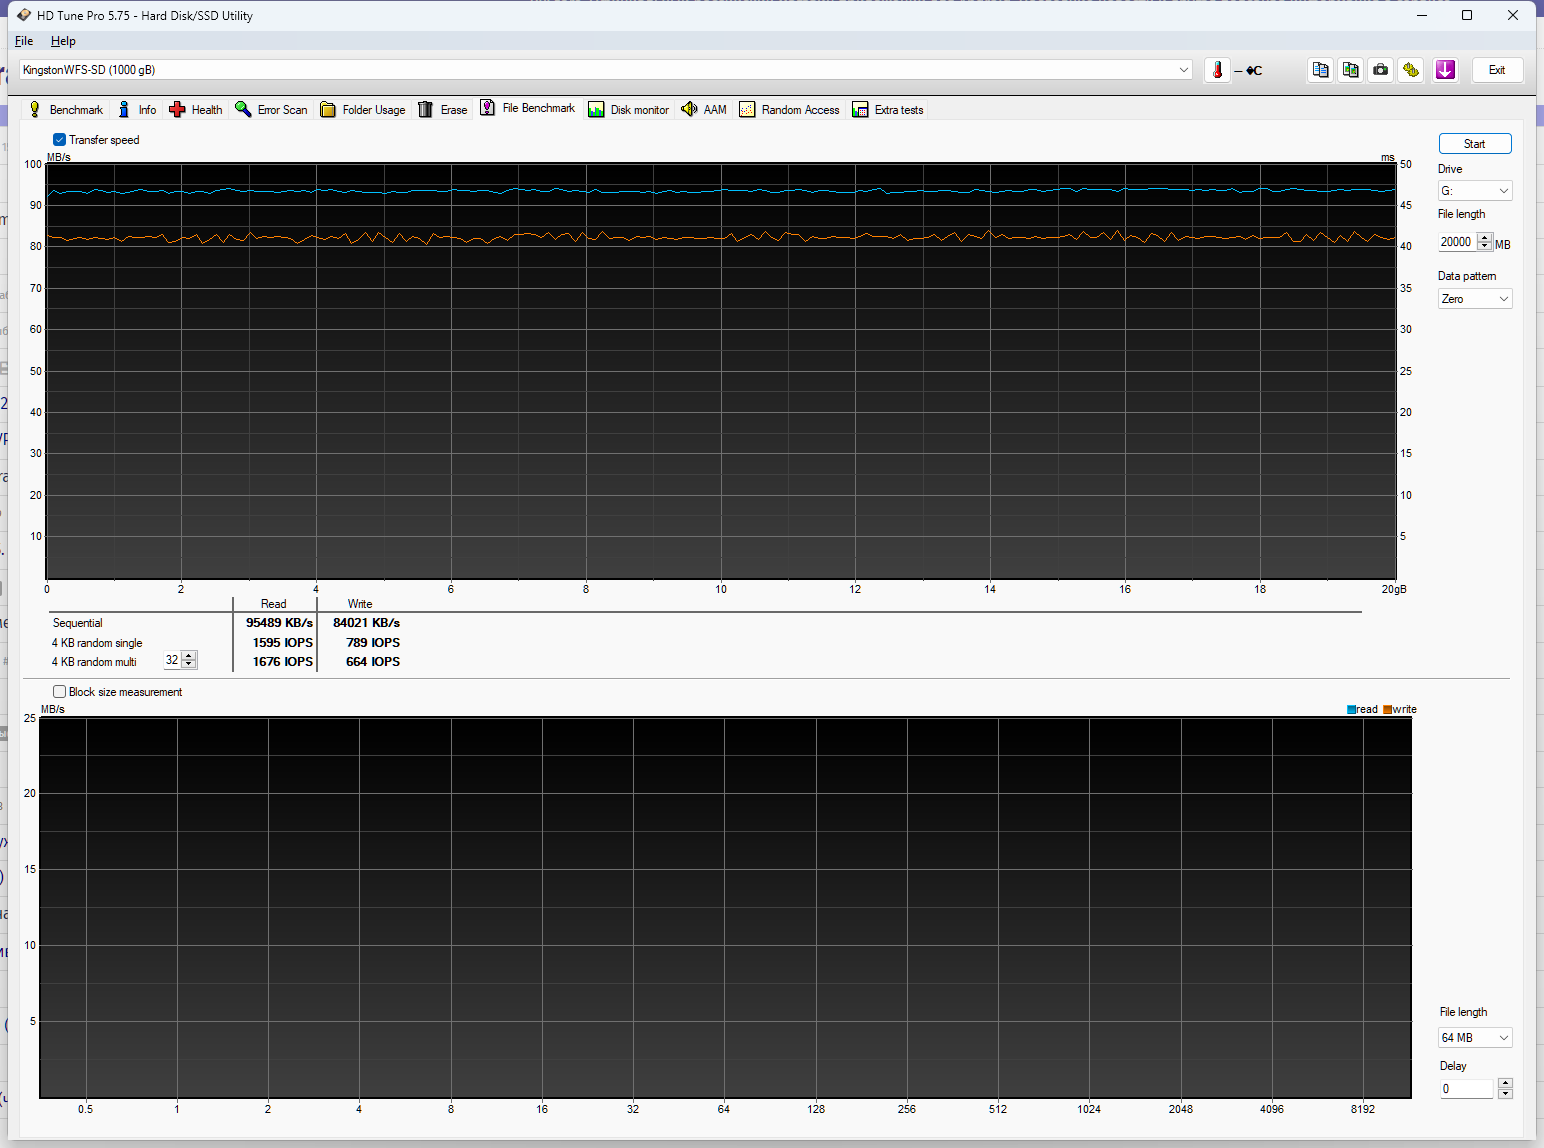Click the Start button
The height and width of the screenshot is (1148, 1544).
[1475, 144]
